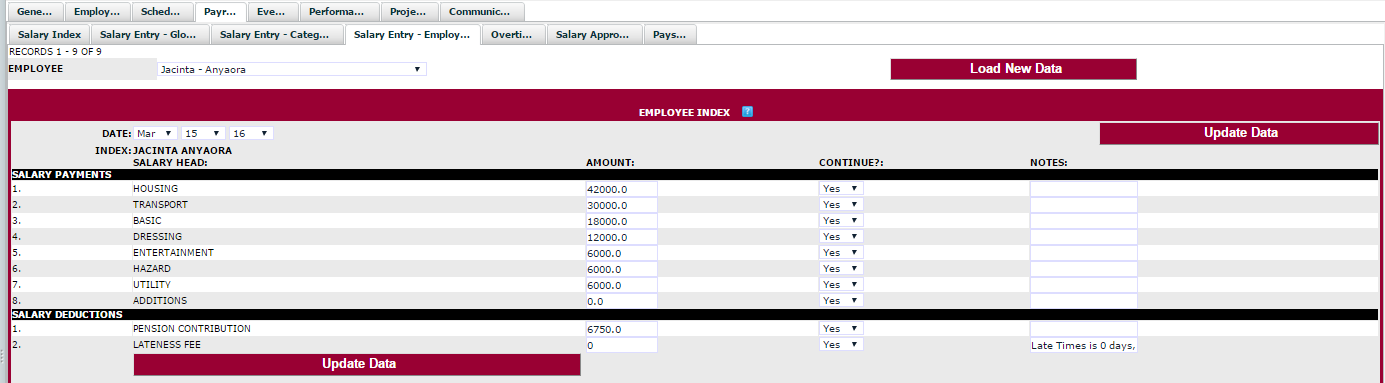Viewport: 1385px width, 383px height.
Task: Click the Notes field for Housing
Action: [x=1084, y=189]
